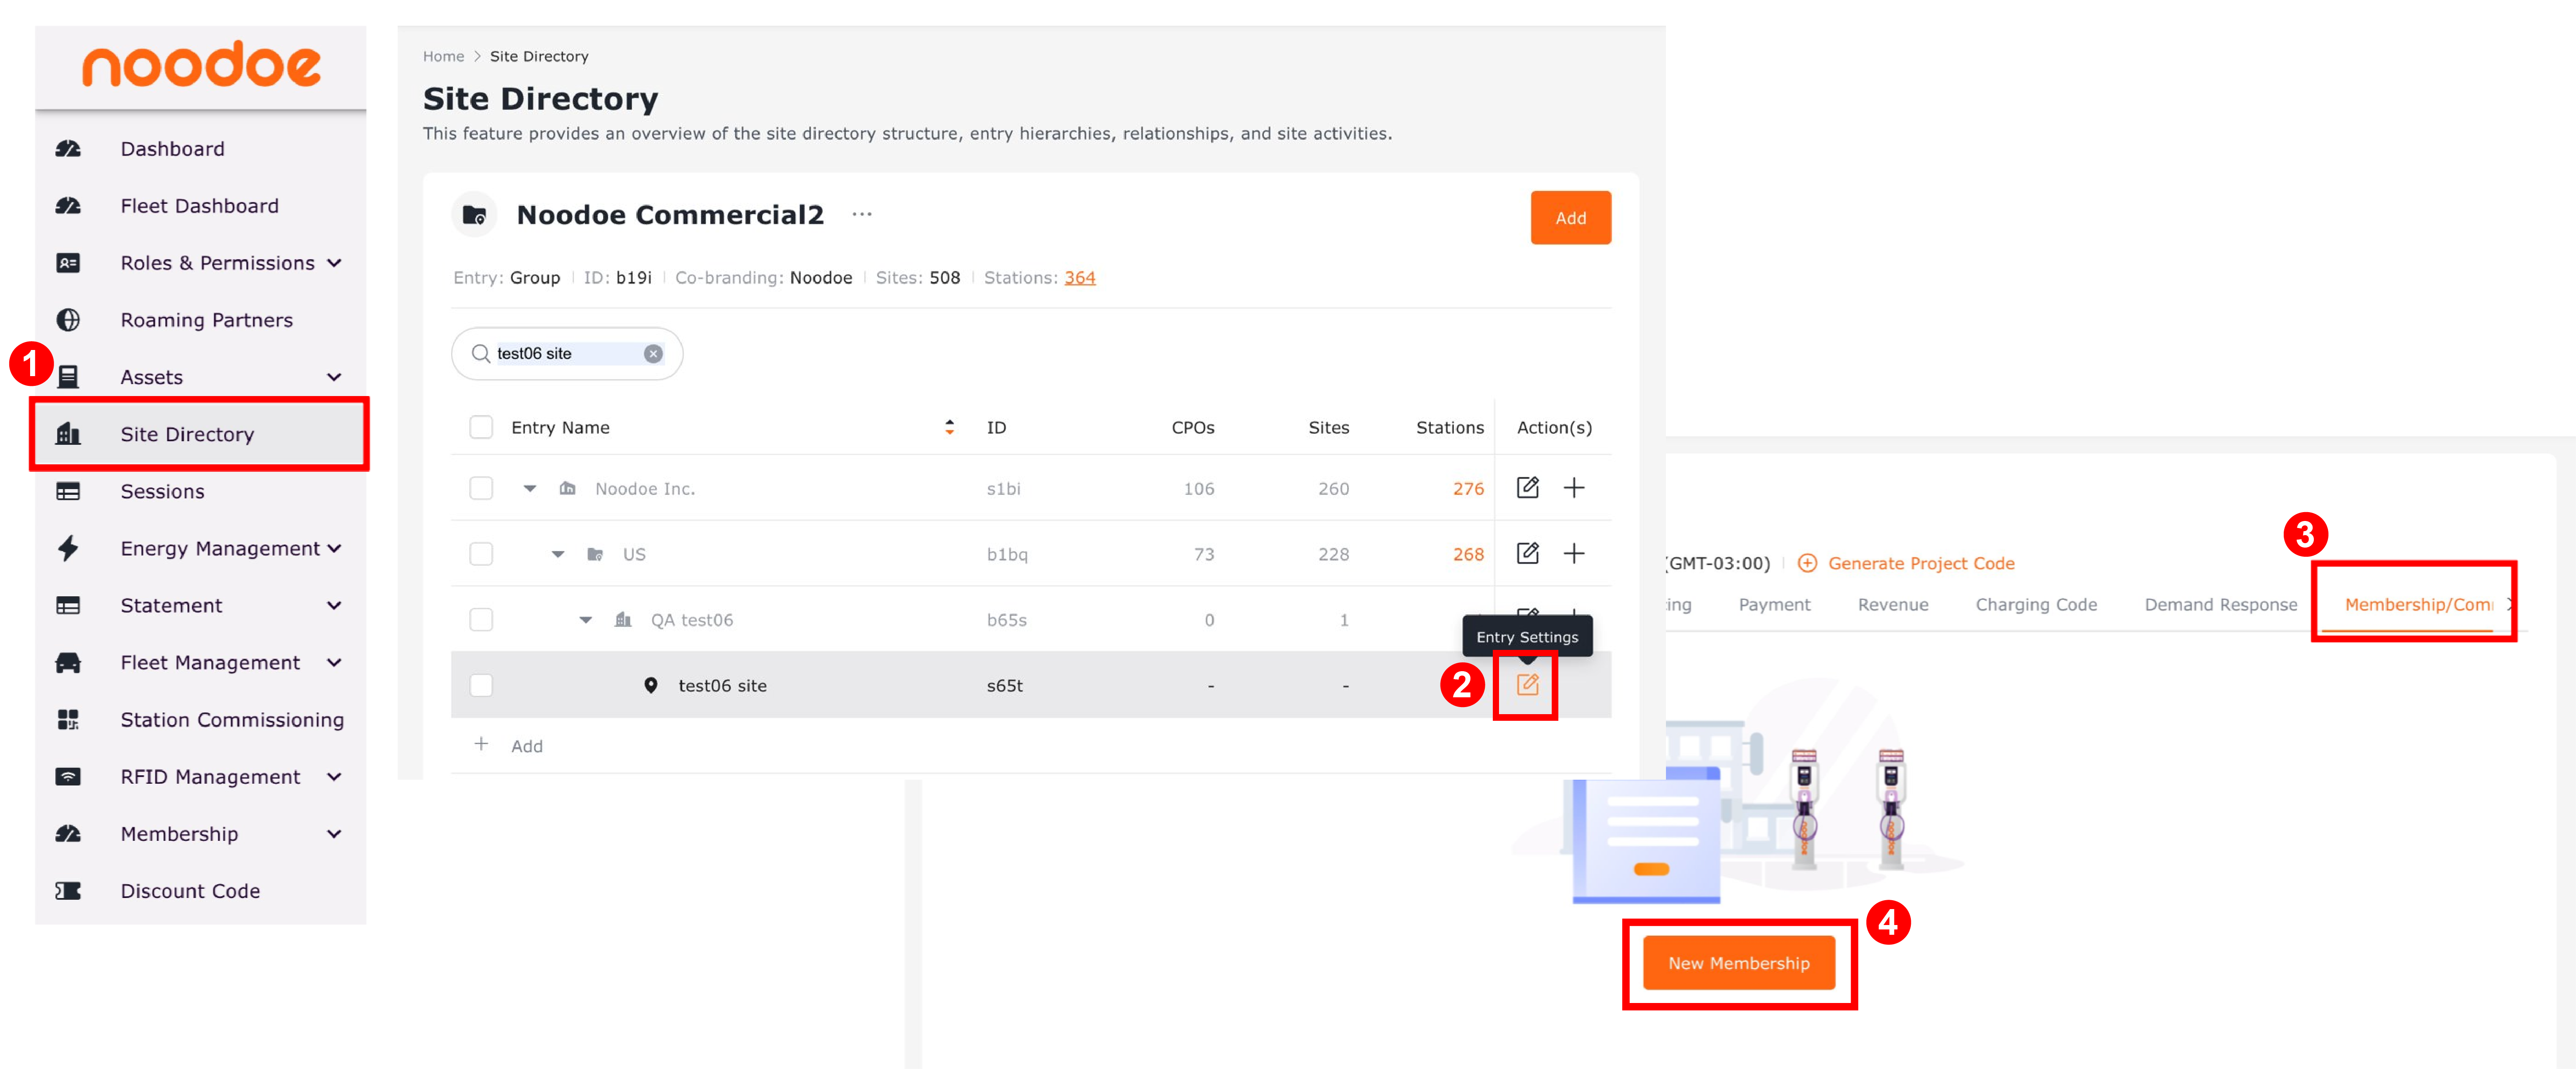Click the Dashboard gauge icon
The image size is (2576, 1069).
68,149
